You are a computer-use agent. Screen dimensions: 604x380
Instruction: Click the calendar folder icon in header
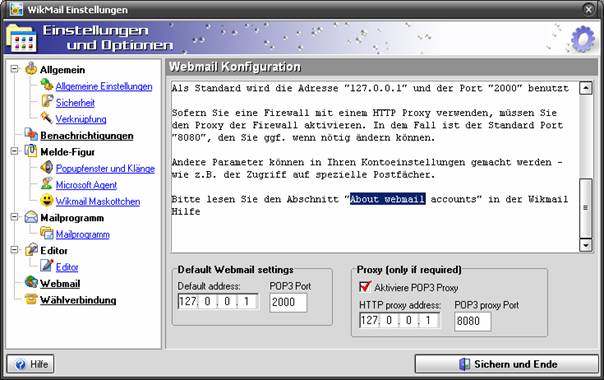(x=22, y=39)
